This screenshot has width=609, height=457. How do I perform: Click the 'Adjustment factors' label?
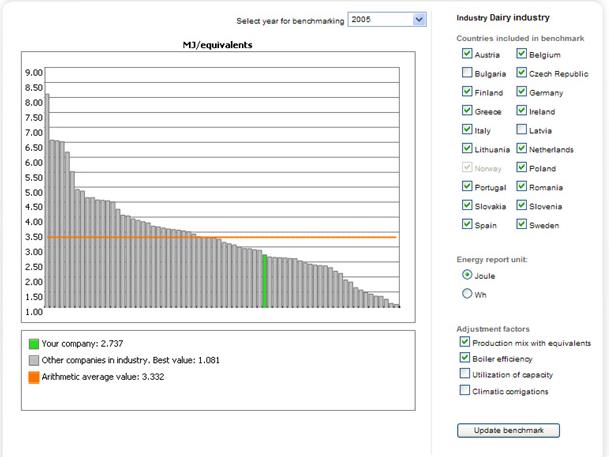click(493, 329)
